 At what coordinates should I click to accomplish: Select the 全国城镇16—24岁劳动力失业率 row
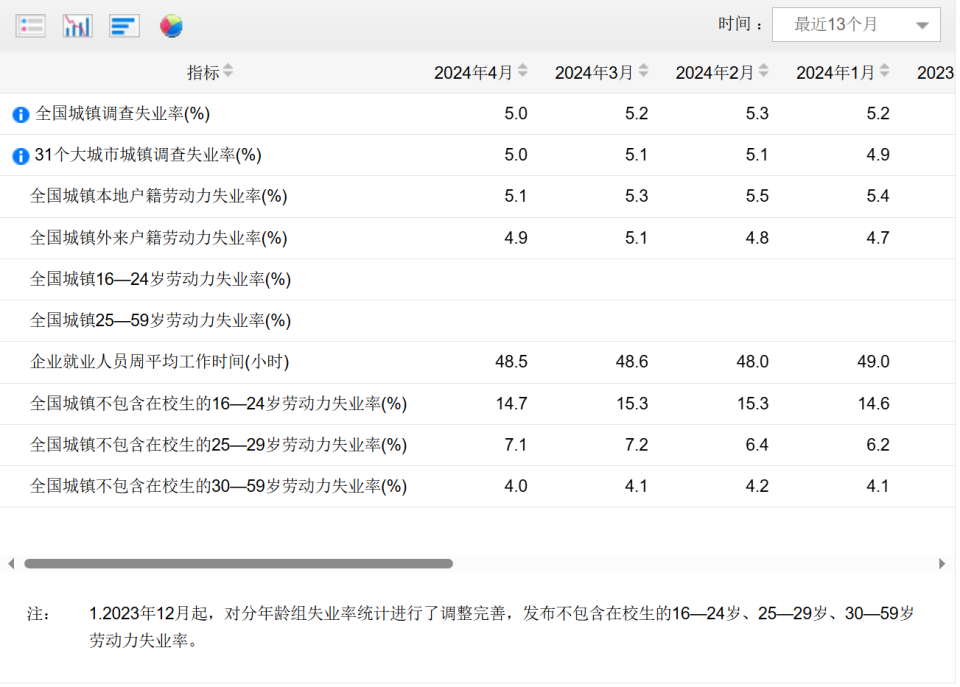(478, 280)
